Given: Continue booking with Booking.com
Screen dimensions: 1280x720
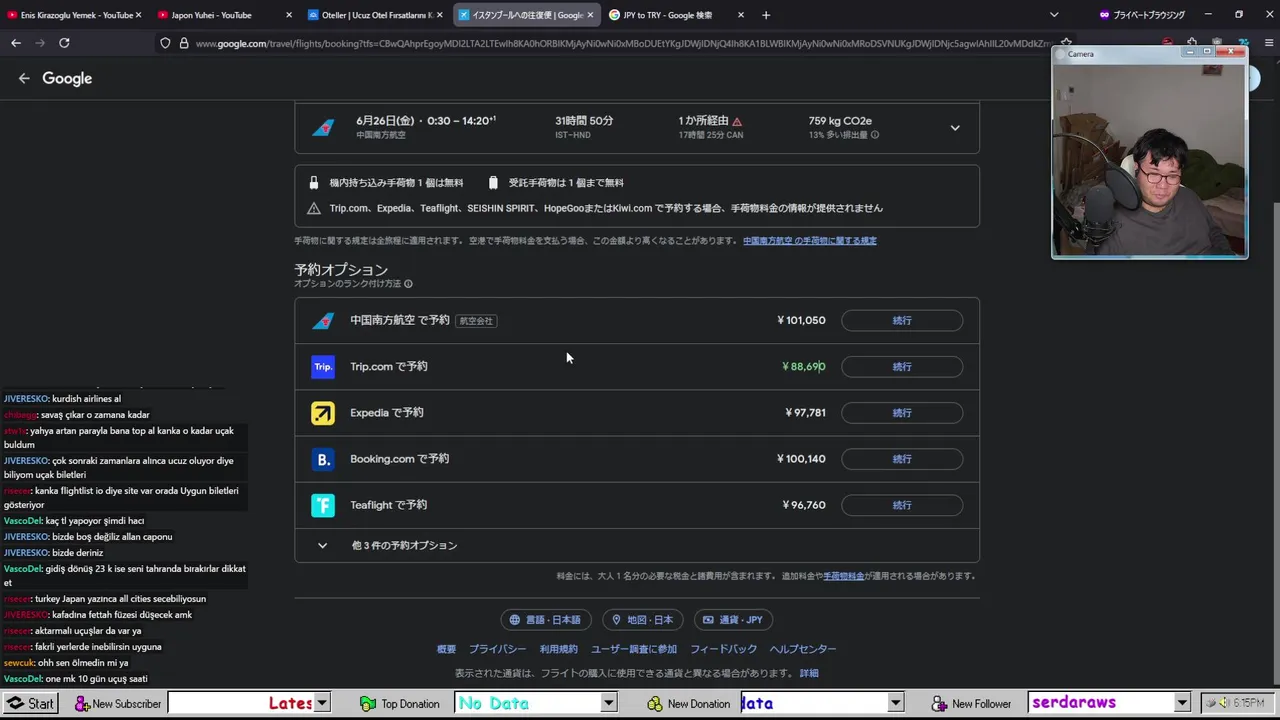Looking at the screenshot, I should point(902,459).
